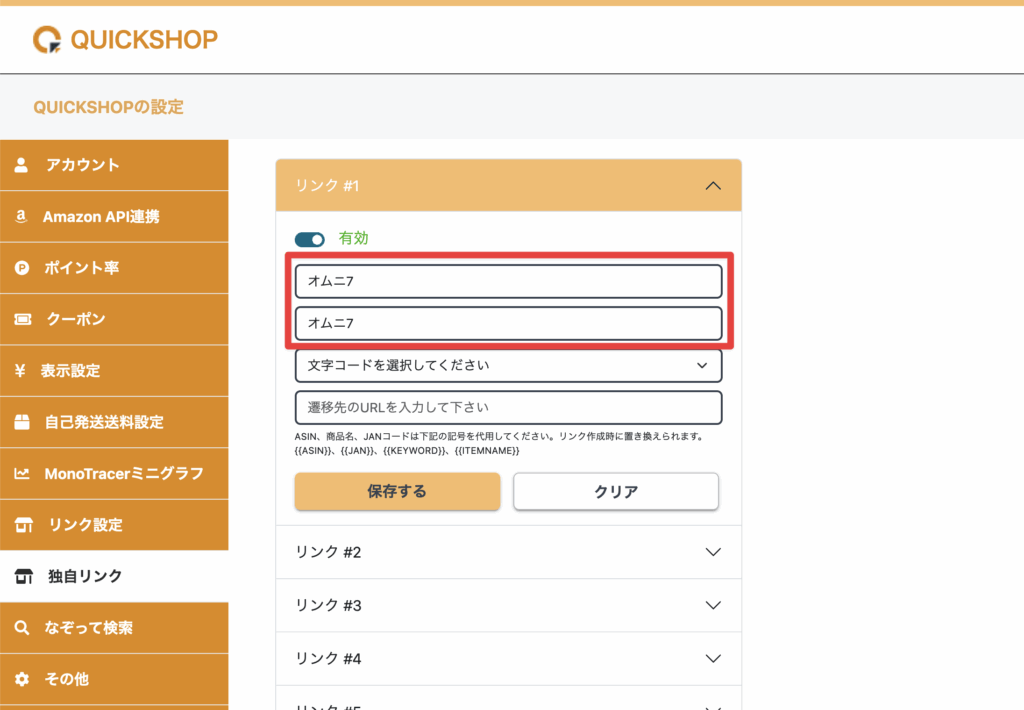Click the QUICKSHOP header wordmark
Viewport: 1024px width, 710px height.
click(x=144, y=39)
